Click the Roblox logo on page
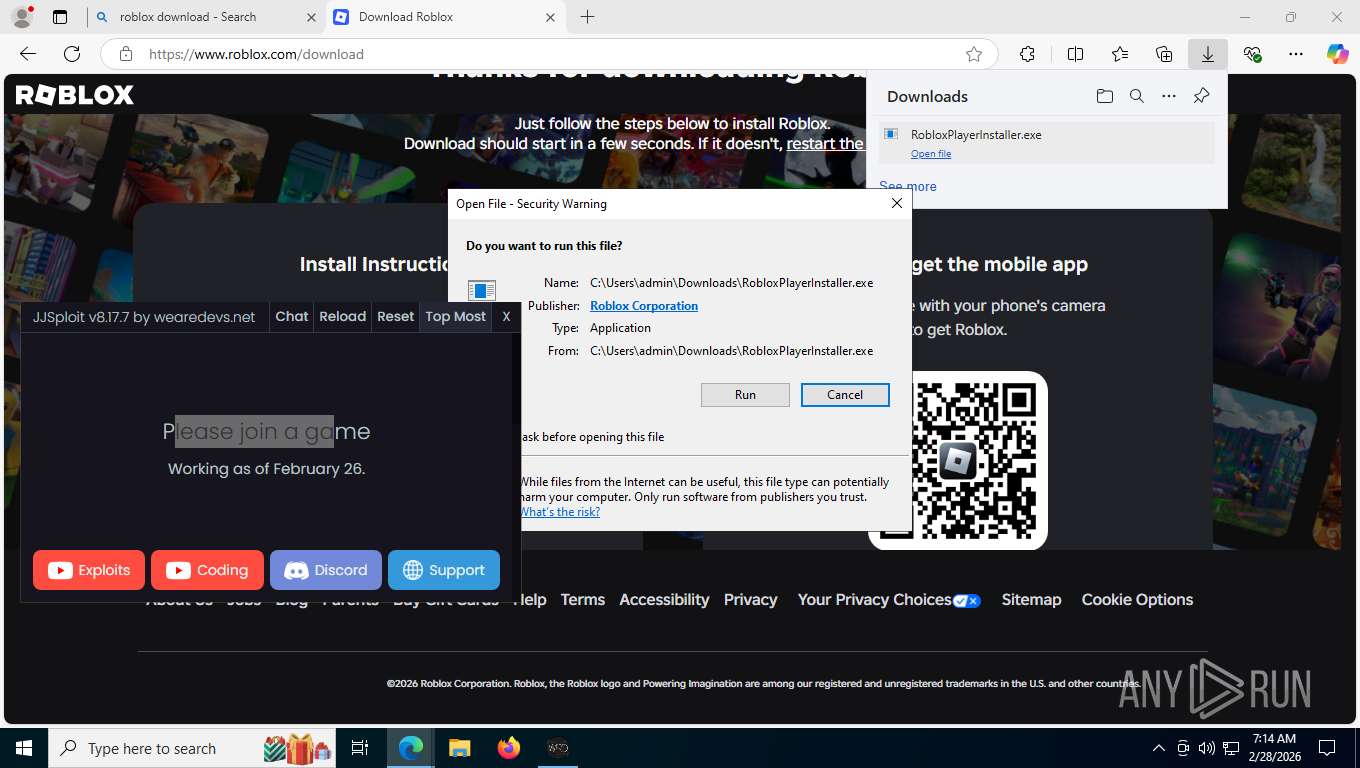Viewport: 1360px width, 768px height. tap(75, 95)
